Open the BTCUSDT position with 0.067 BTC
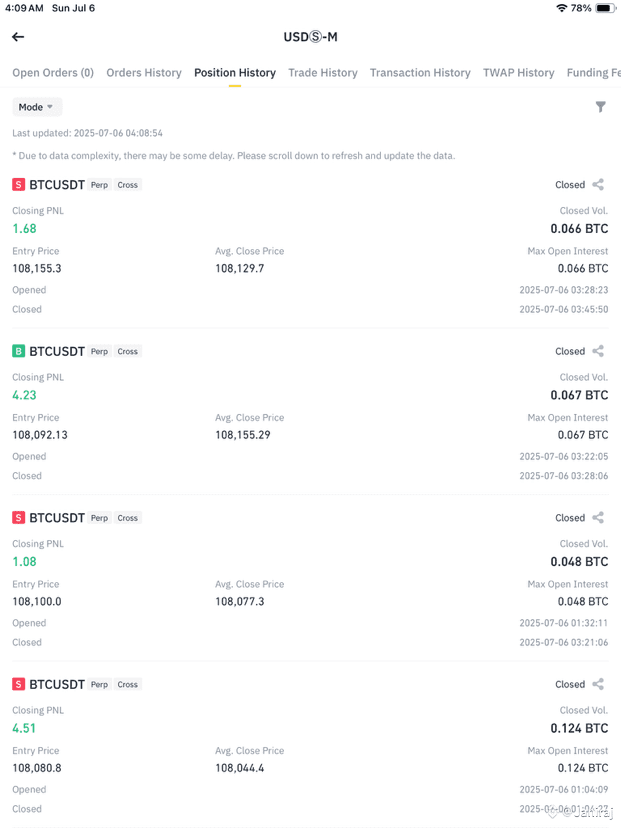Screen dimensions: 621x828 (x=310, y=412)
